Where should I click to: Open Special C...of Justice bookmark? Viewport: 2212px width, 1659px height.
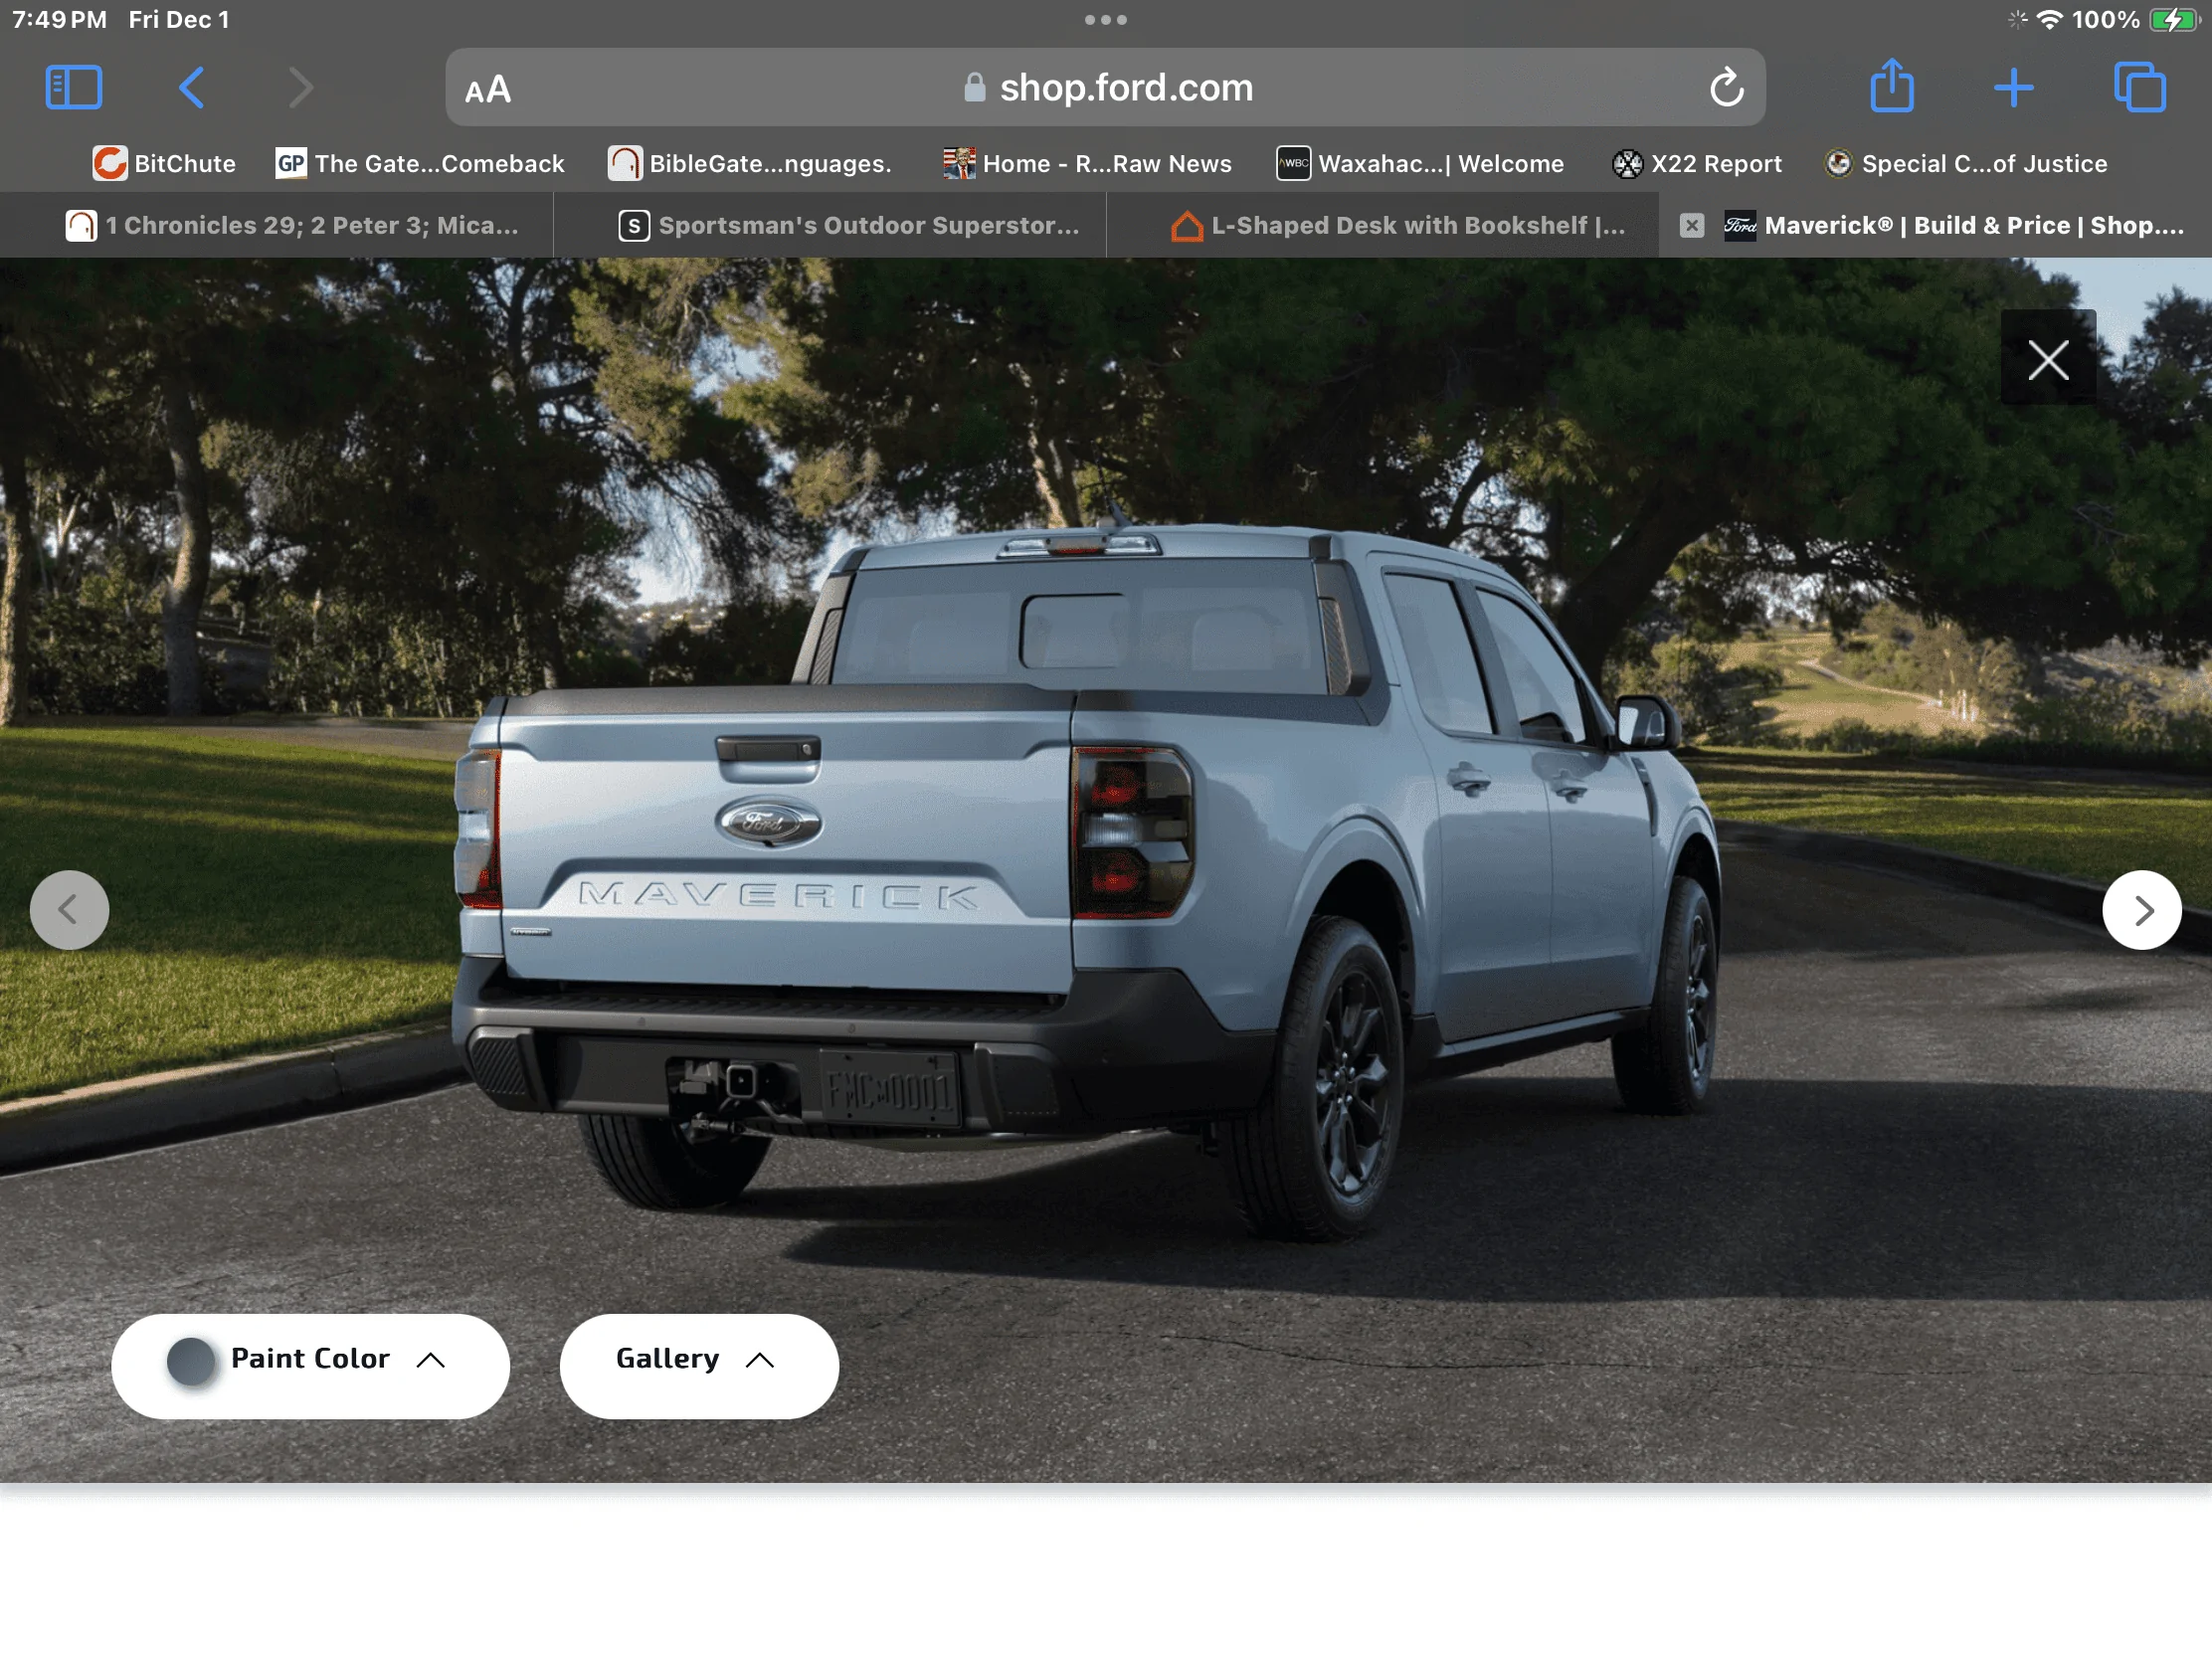click(1966, 164)
